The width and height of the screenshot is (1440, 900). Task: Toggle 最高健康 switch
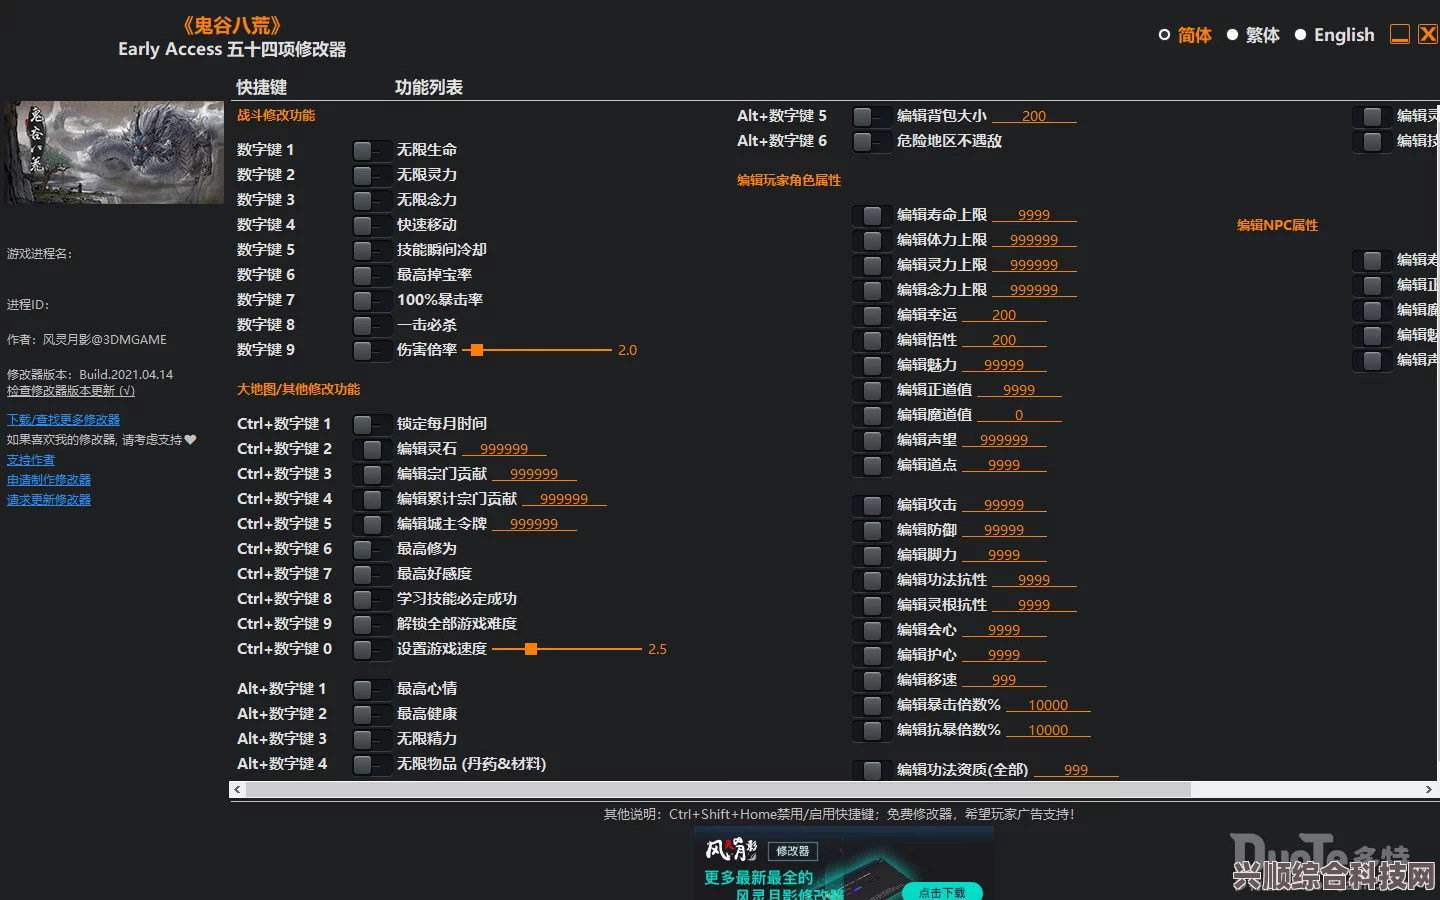pos(371,714)
